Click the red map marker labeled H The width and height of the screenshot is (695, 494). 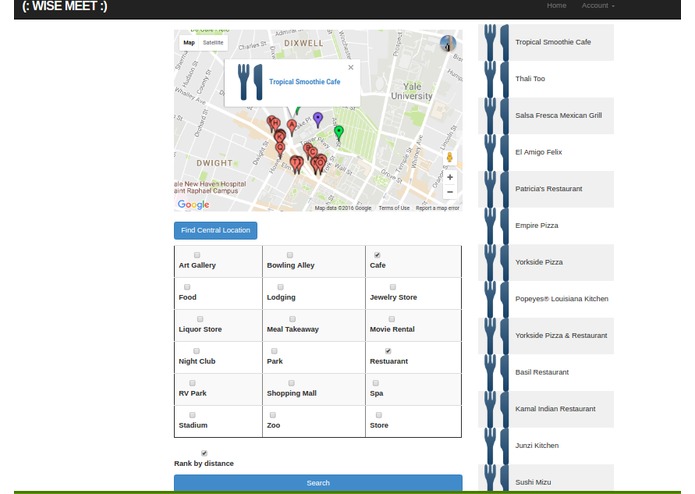(275, 124)
